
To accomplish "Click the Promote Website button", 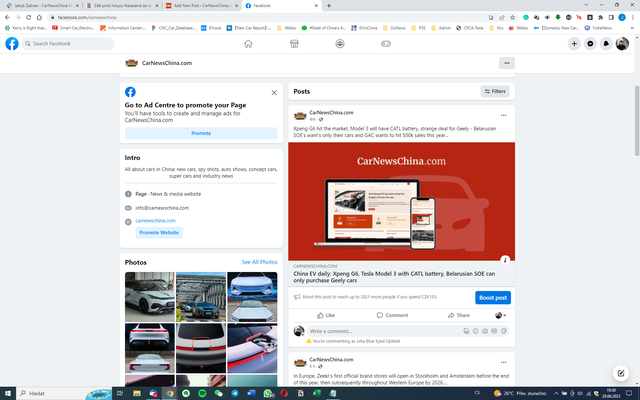I will pos(159,233).
